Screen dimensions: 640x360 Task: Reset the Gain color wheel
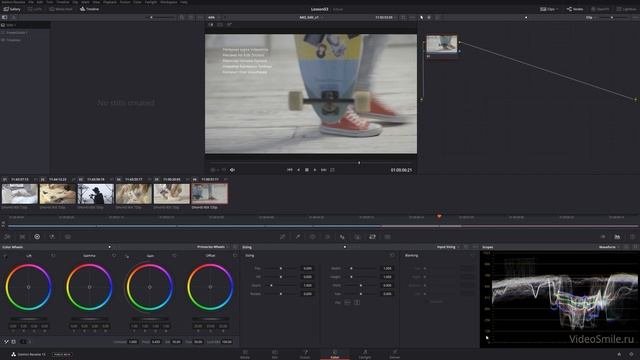174,256
